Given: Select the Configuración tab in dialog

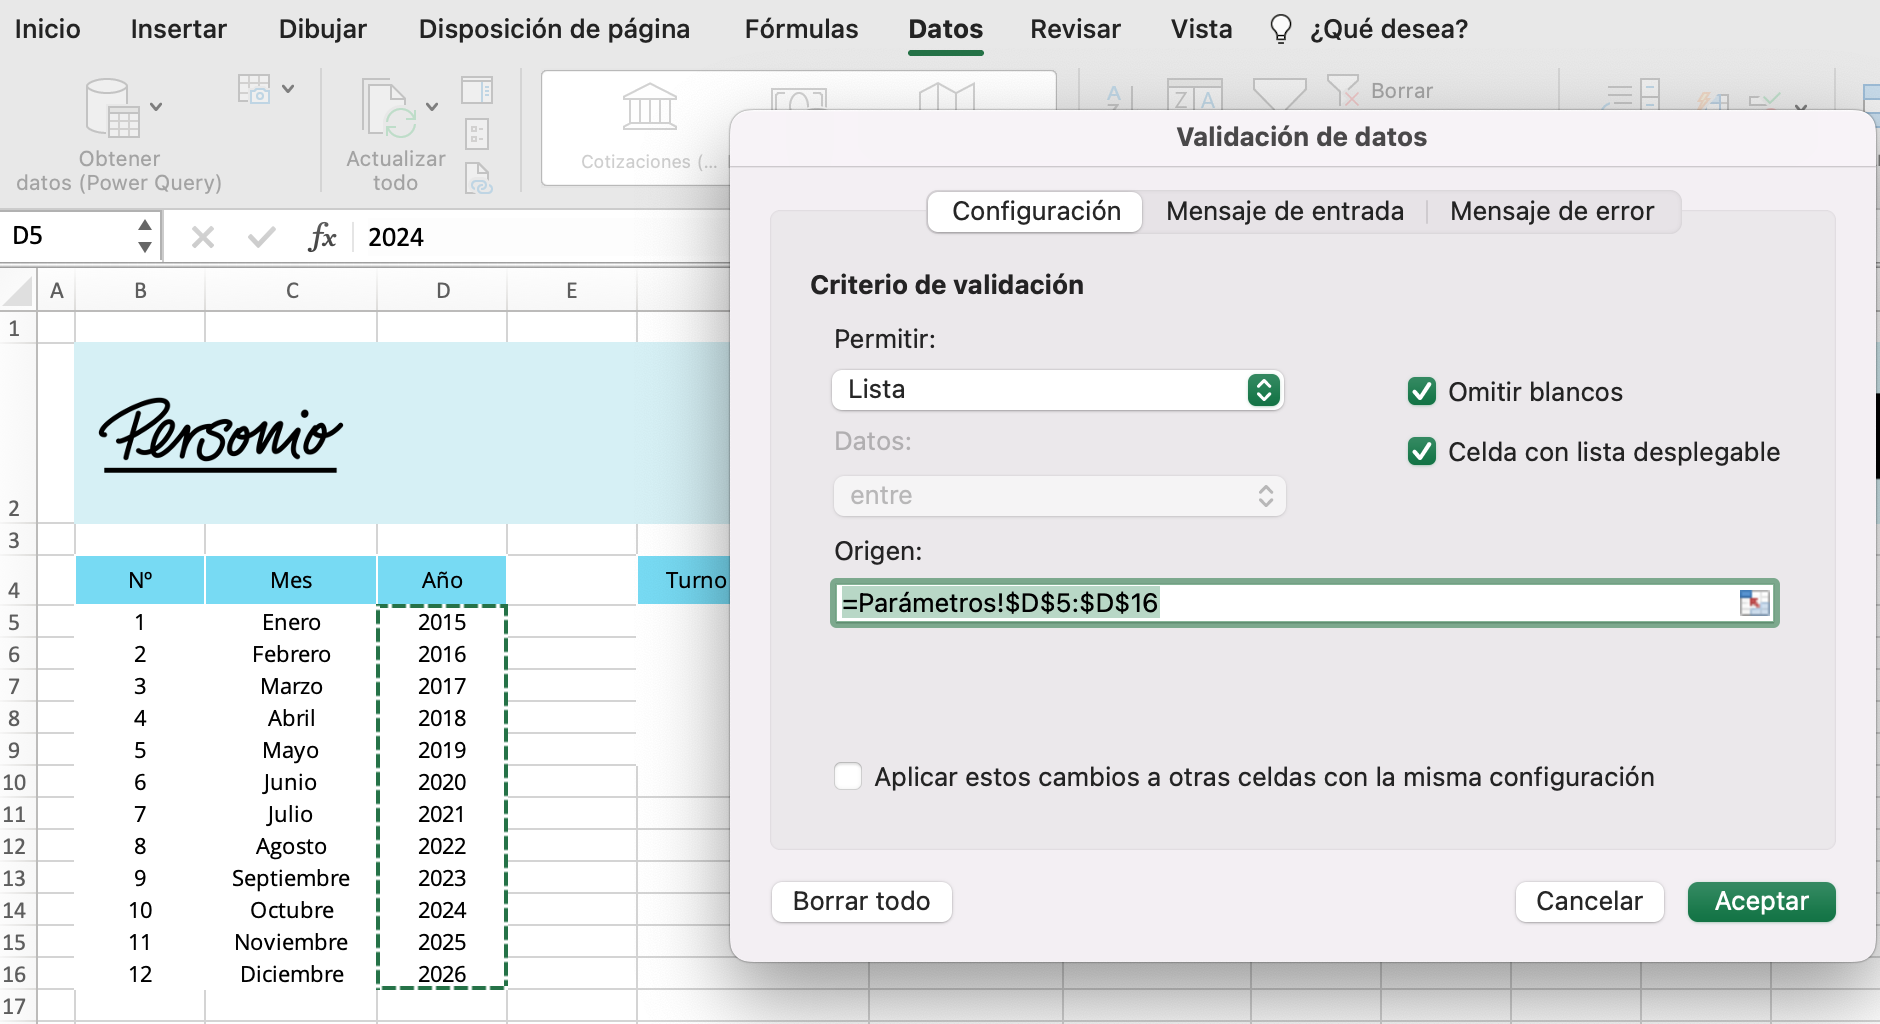Looking at the screenshot, I should click(1035, 211).
